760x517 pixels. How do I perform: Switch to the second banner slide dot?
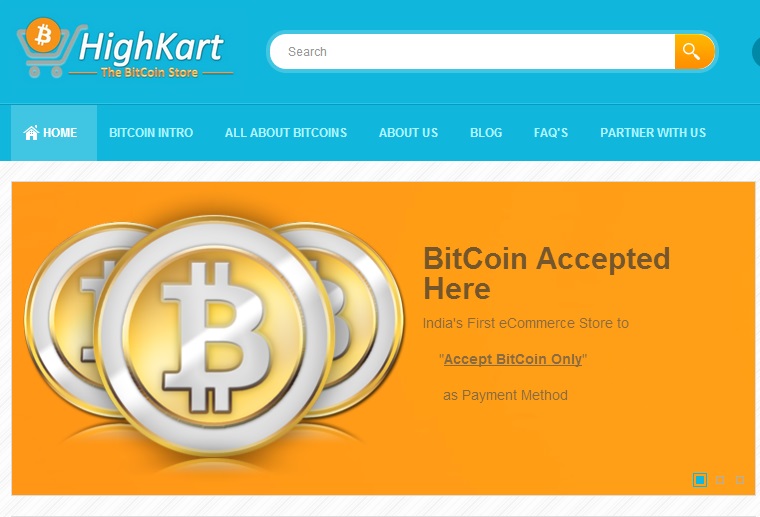click(720, 480)
